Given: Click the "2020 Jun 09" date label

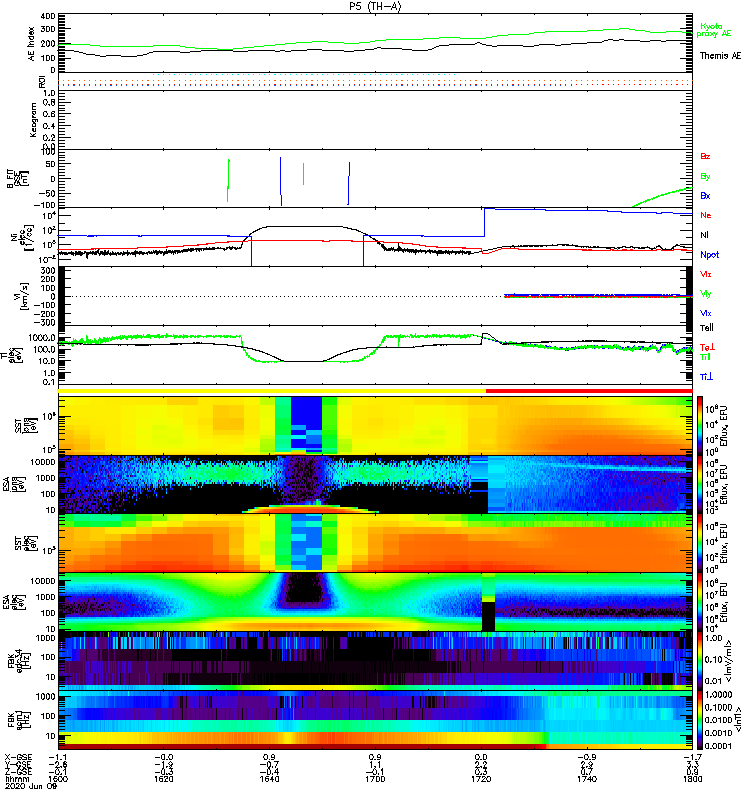Looking at the screenshot, I should 31,786.
